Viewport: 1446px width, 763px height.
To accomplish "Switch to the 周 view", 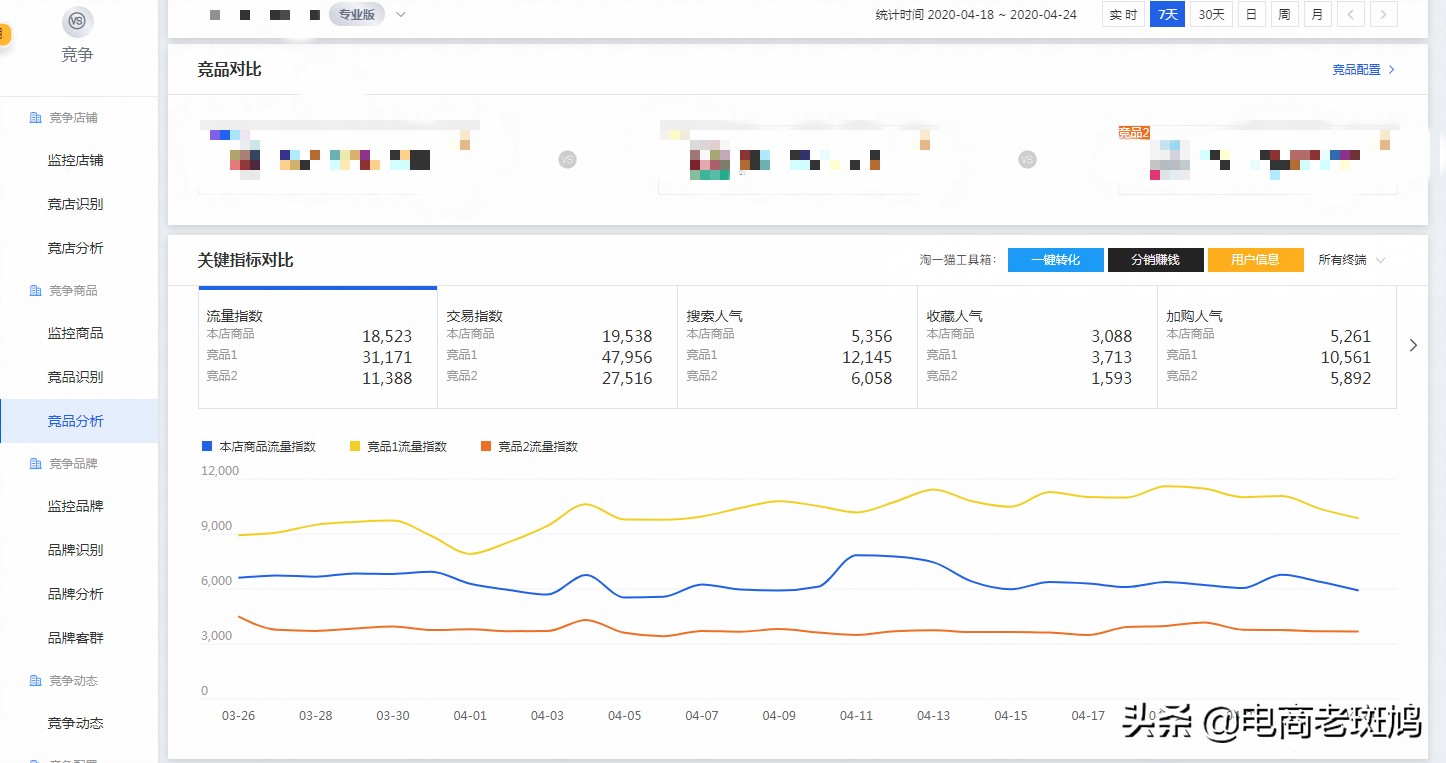I will [1284, 14].
